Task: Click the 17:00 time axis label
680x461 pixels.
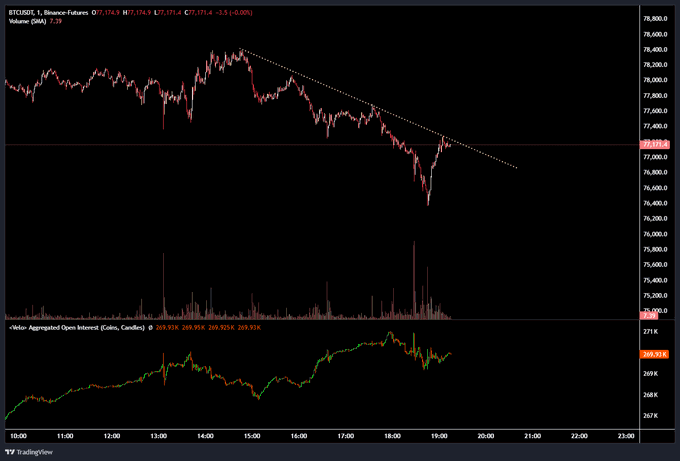Action: pos(346,436)
